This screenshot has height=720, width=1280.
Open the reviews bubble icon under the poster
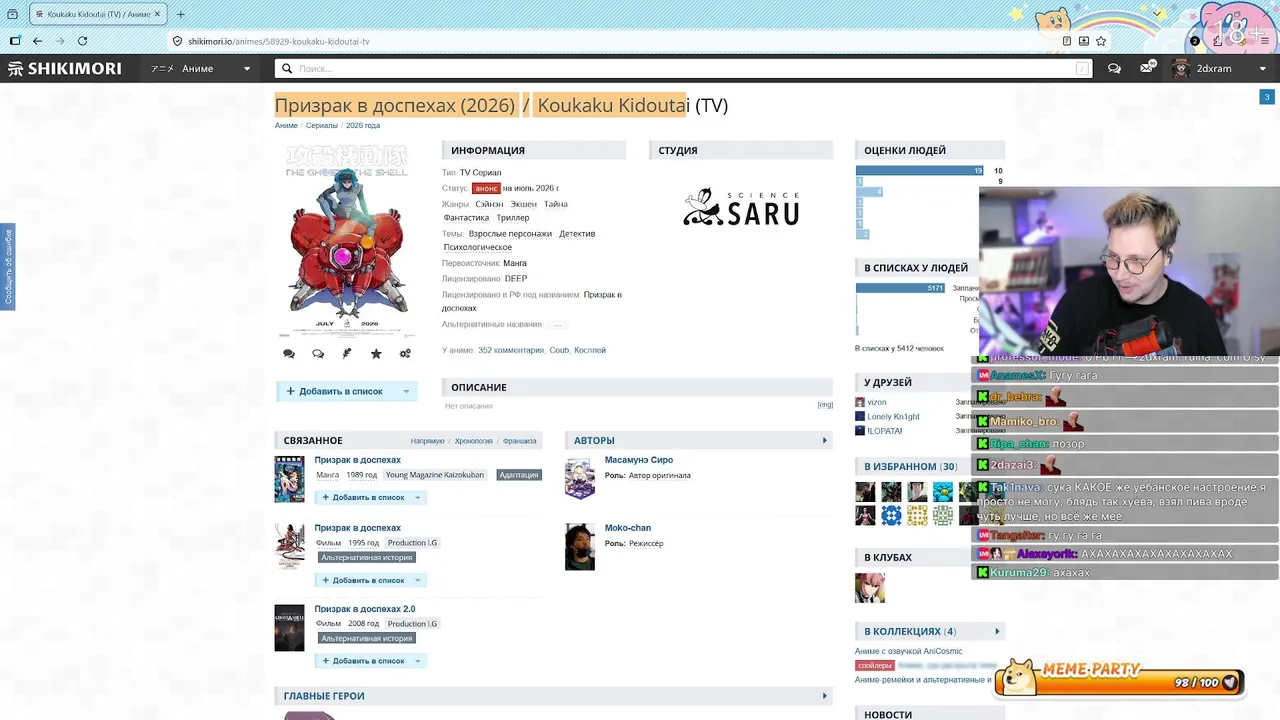[x=318, y=353]
